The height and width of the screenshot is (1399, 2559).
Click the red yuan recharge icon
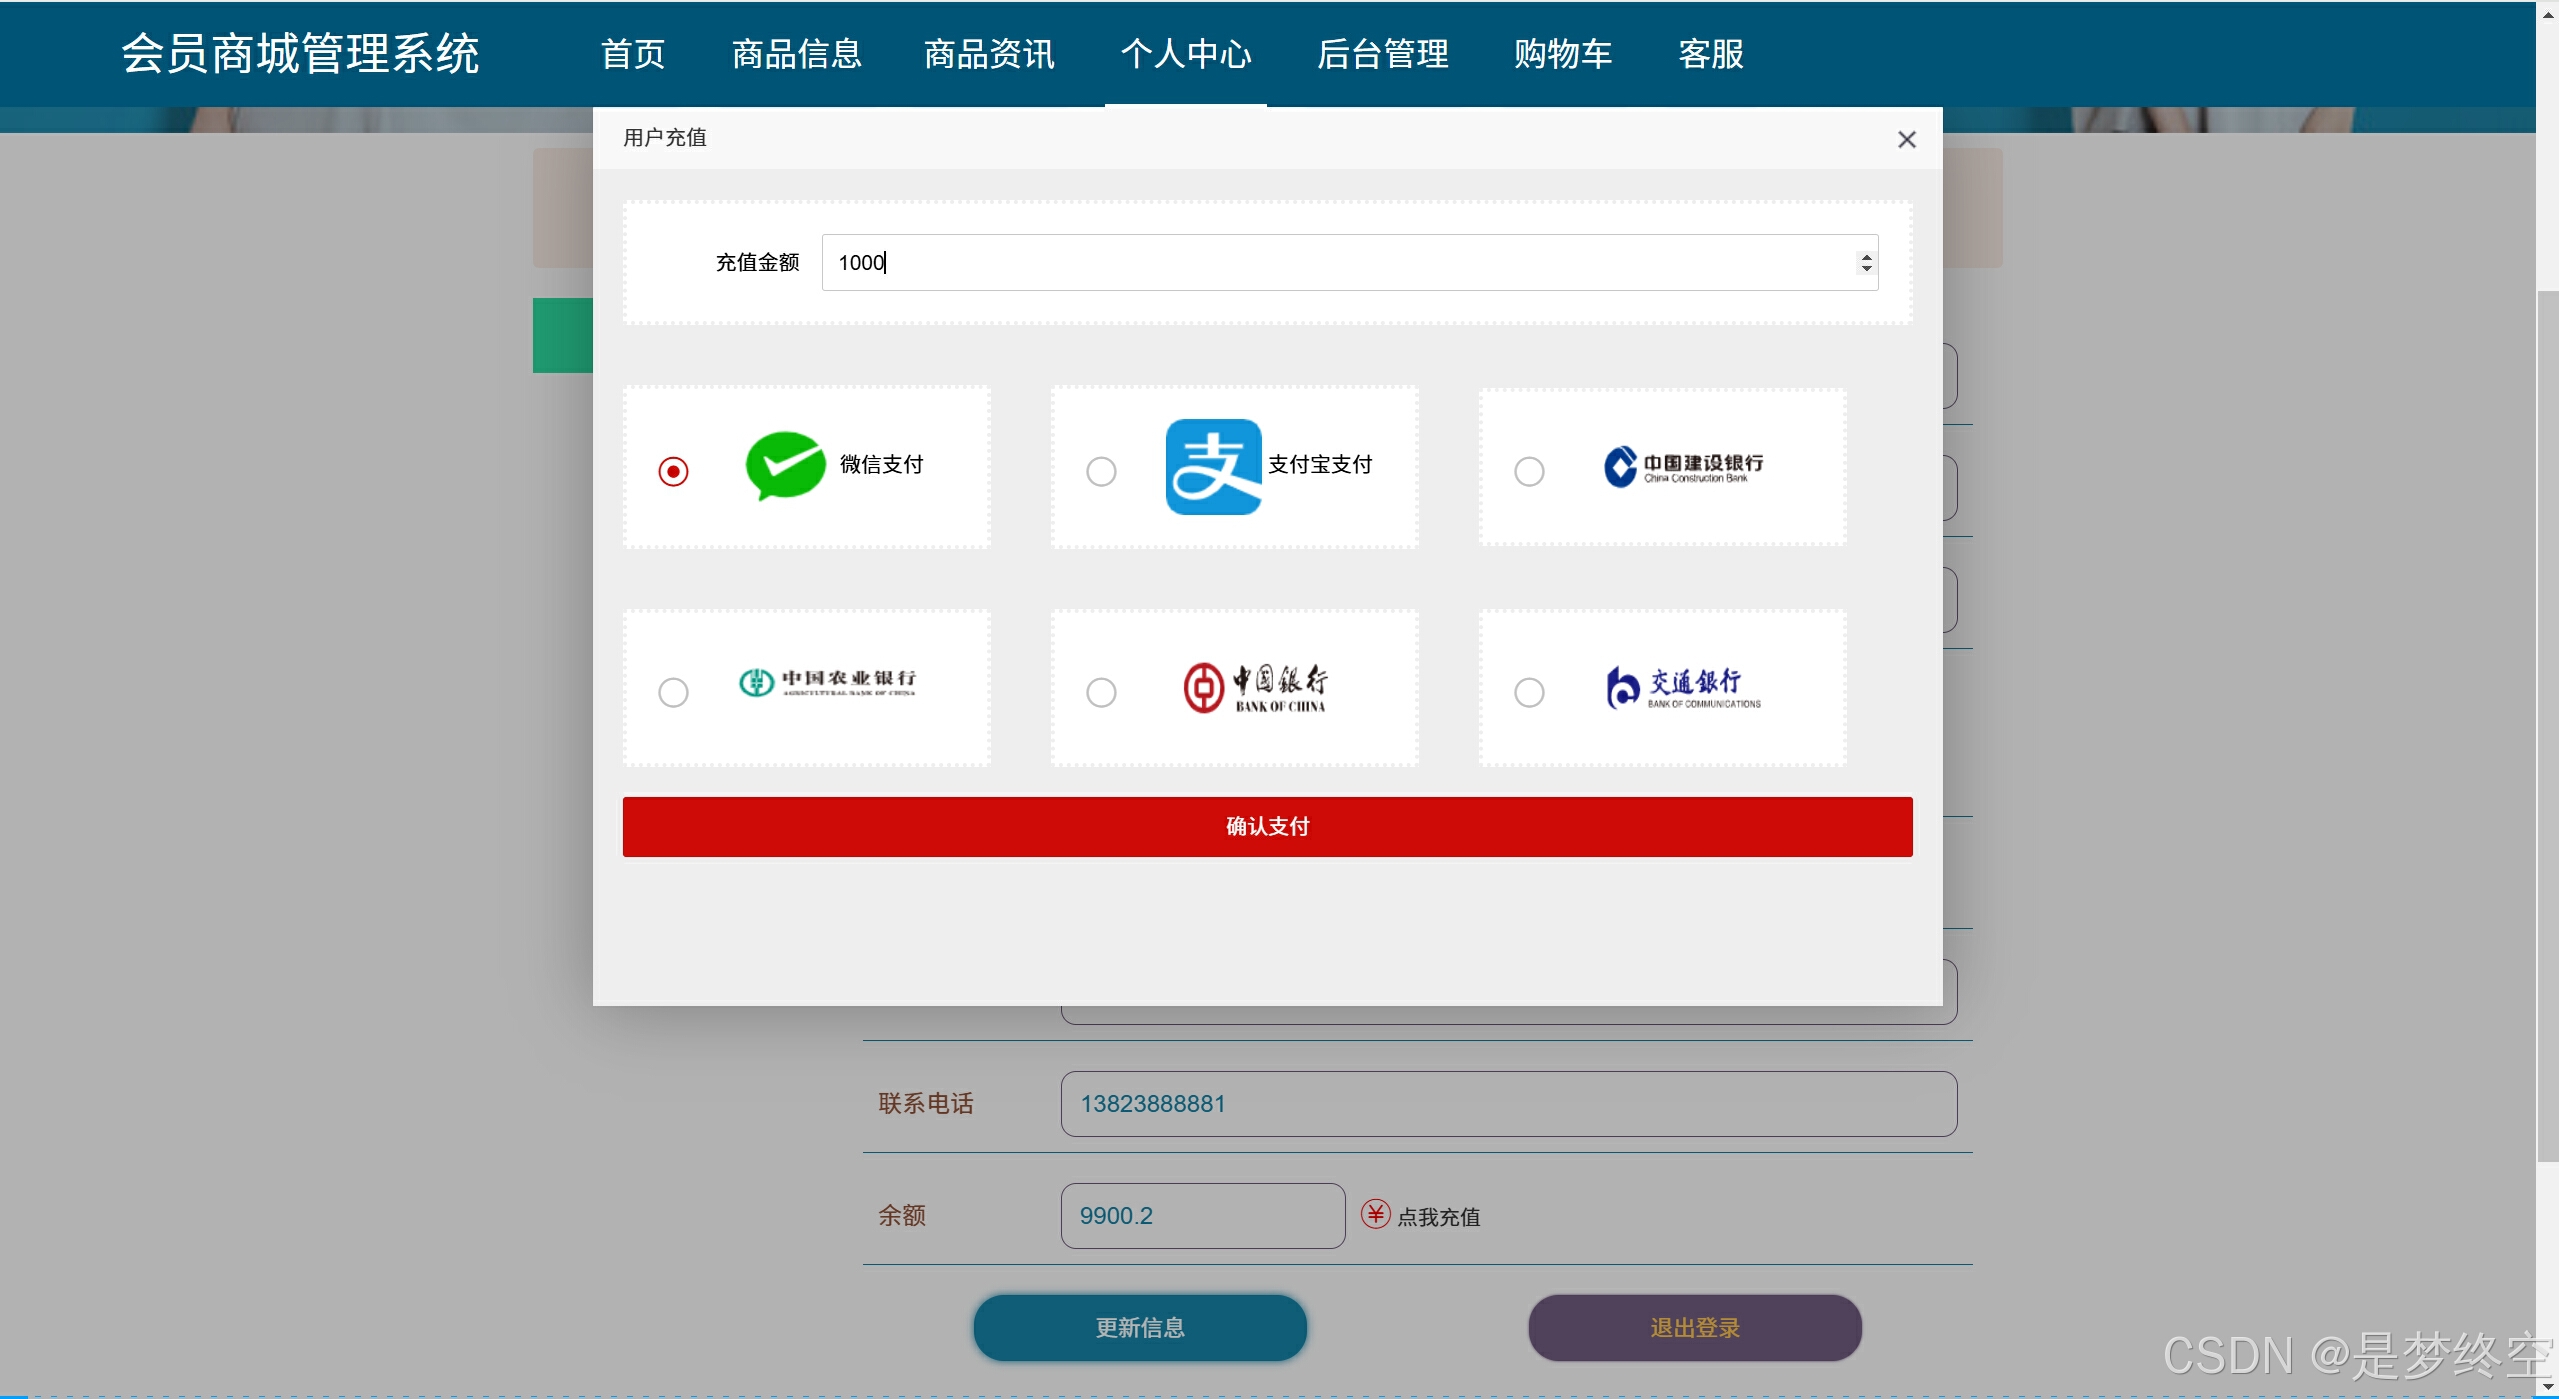tap(1375, 1214)
